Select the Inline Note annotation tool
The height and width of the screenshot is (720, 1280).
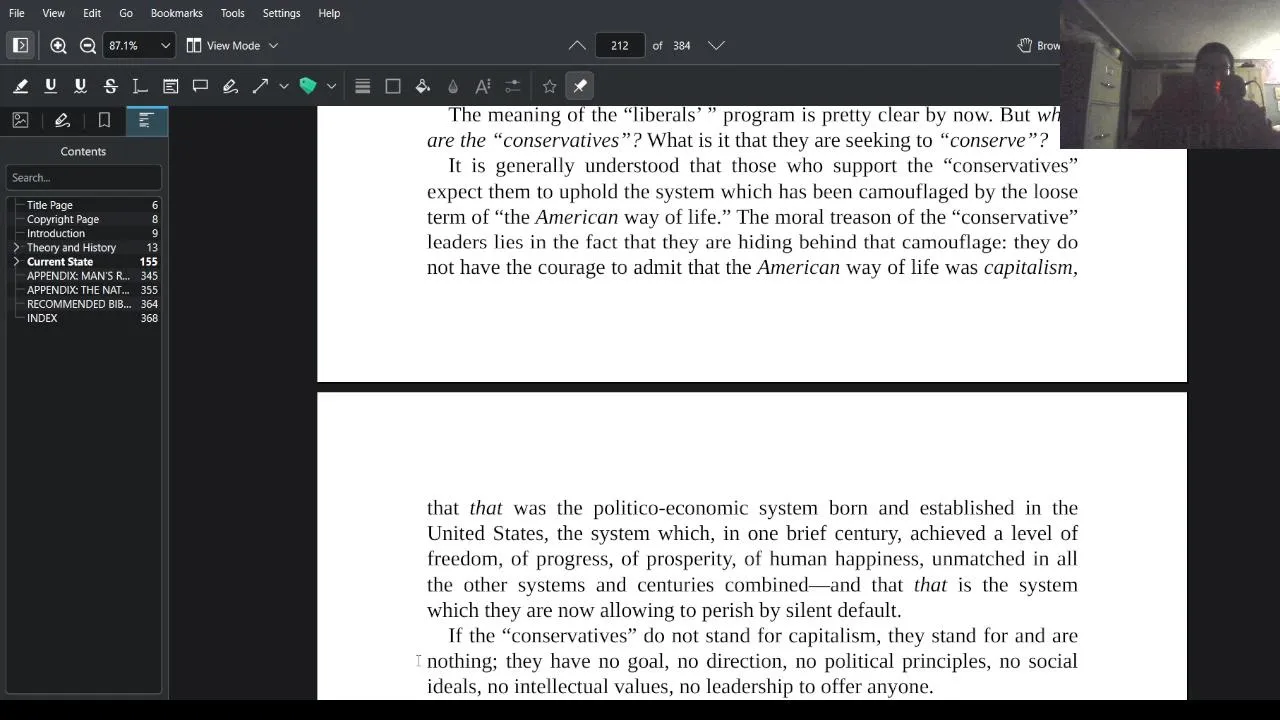pos(170,86)
